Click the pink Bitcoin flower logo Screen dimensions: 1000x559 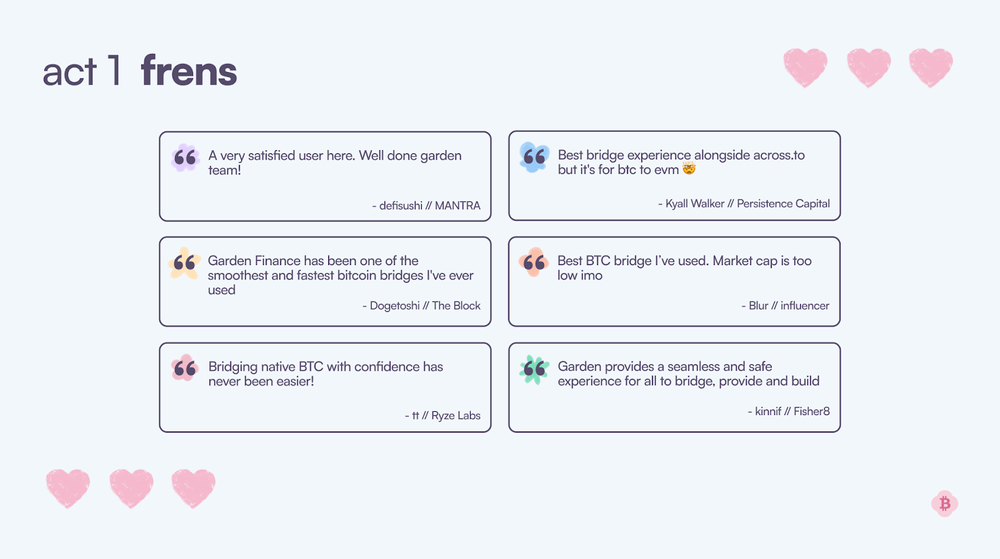945,504
